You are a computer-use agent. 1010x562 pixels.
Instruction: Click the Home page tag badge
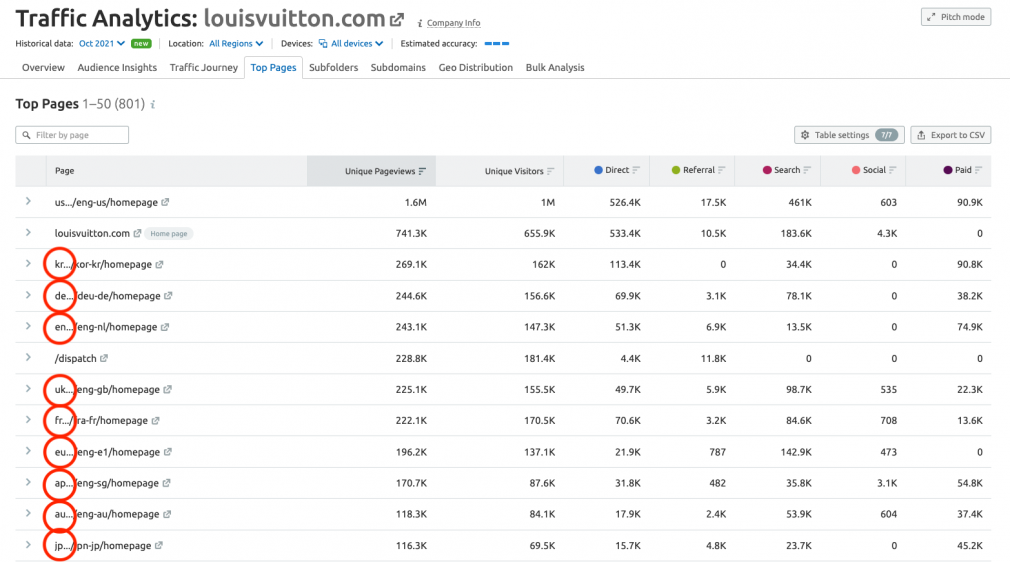pyautogui.click(x=169, y=233)
